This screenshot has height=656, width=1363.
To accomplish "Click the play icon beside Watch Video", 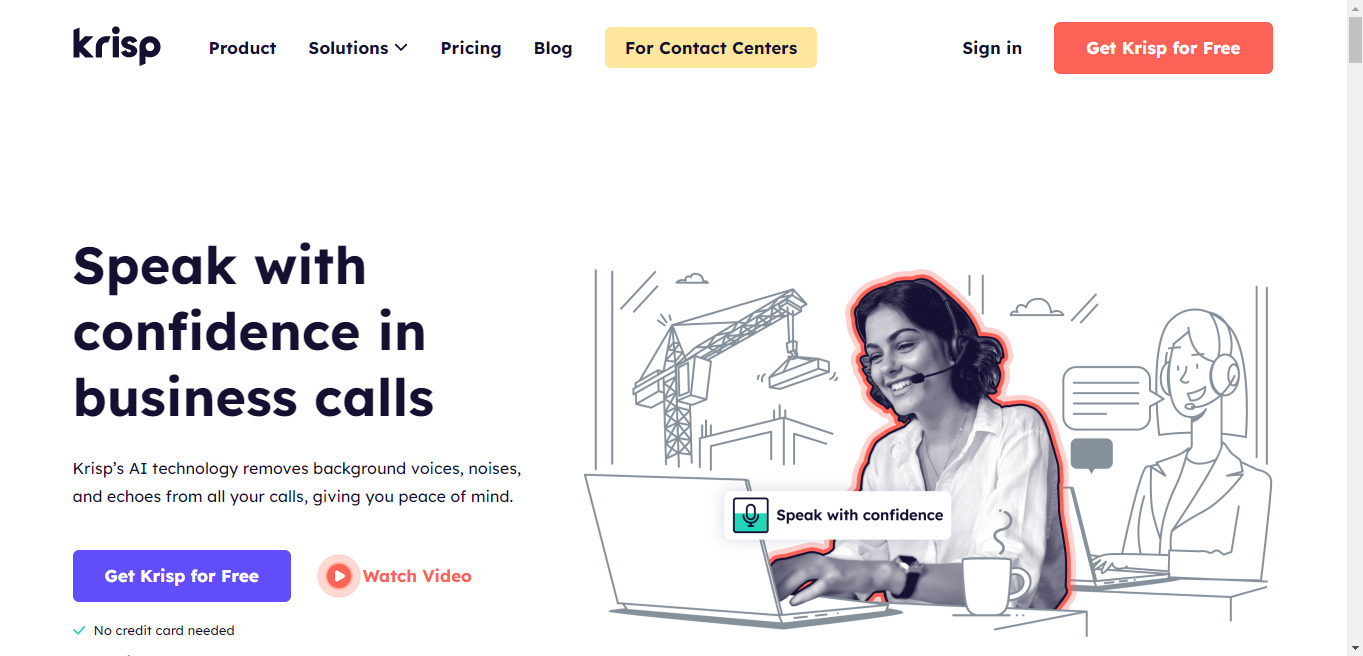I will pos(339,576).
